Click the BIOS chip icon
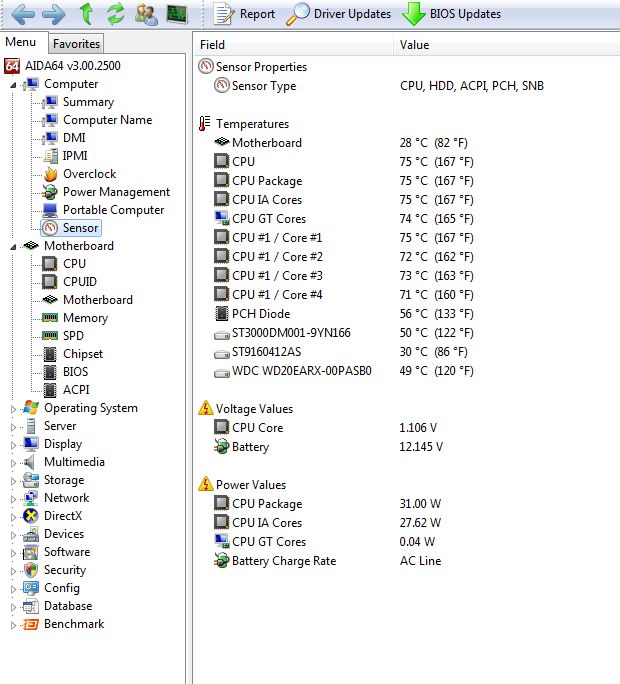Image resolution: width=620 pixels, height=684 pixels. click(50, 372)
